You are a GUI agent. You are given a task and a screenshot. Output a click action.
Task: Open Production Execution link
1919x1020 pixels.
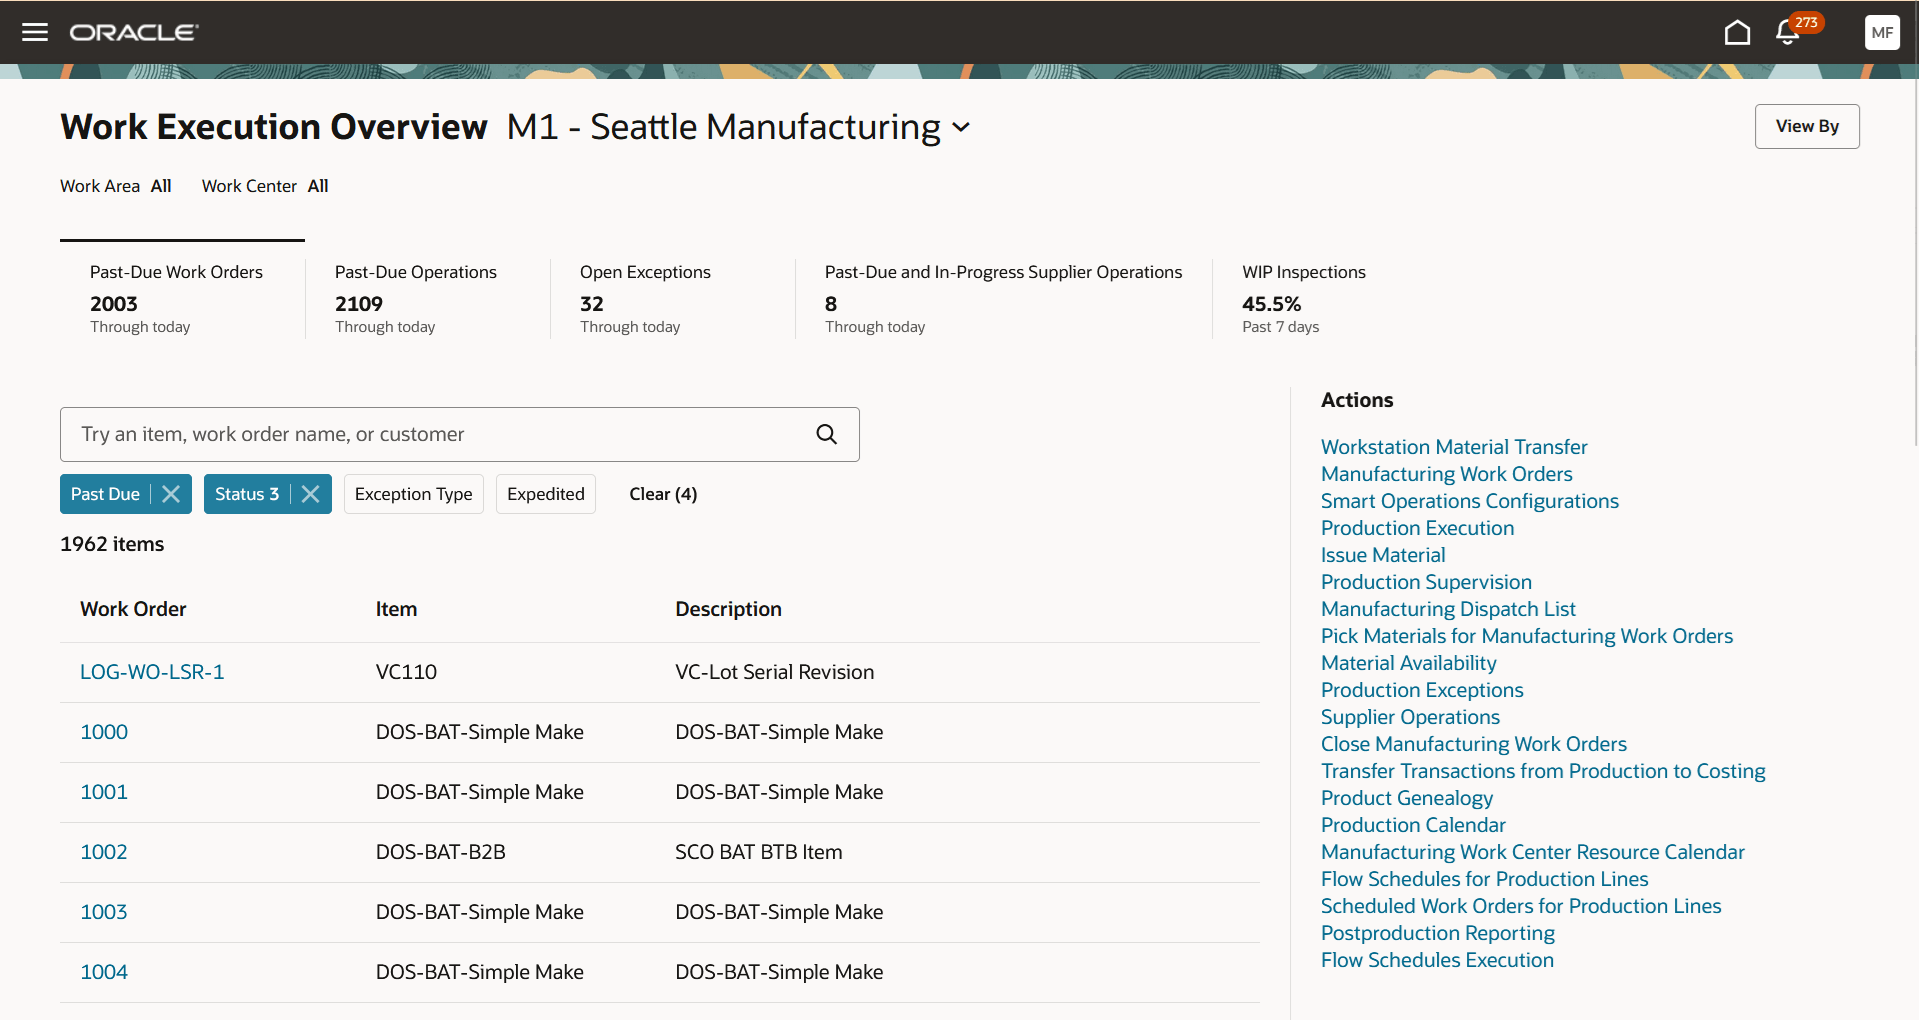(x=1417, y=528)
